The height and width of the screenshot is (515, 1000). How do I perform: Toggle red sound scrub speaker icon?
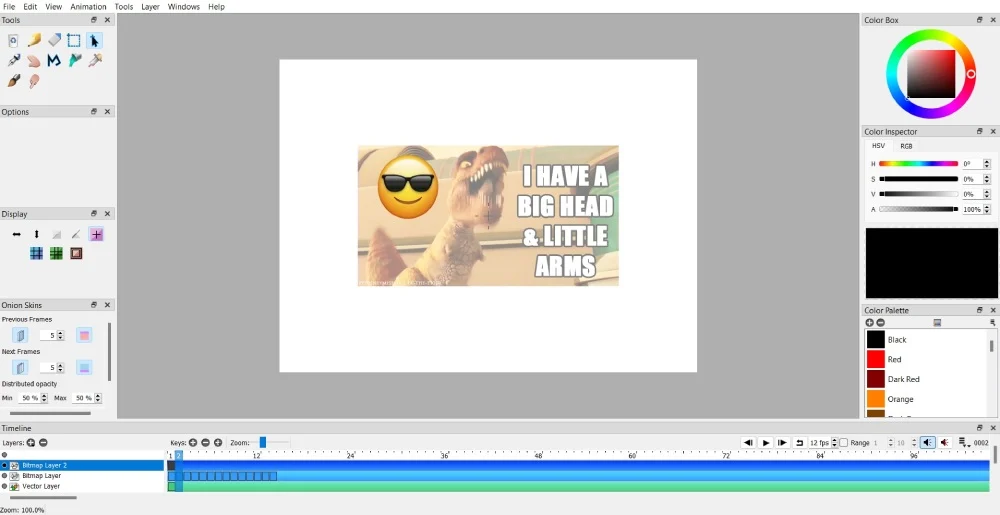[x=945, y=442]
